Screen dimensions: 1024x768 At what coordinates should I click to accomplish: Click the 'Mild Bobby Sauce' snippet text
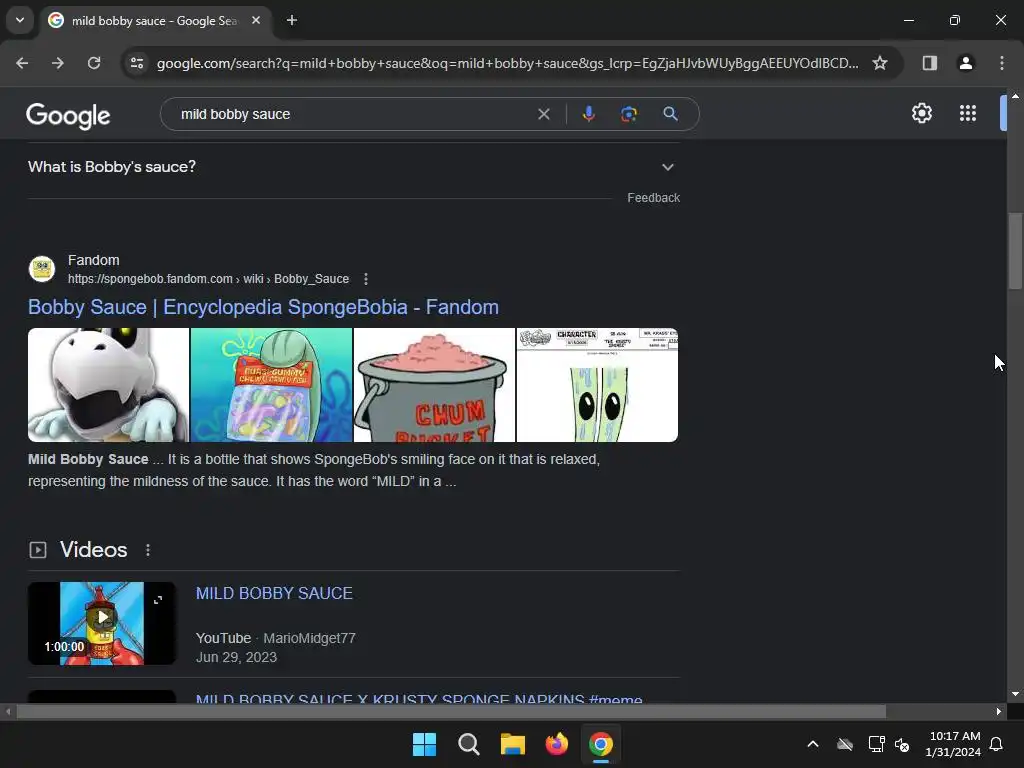click(88, 459)
